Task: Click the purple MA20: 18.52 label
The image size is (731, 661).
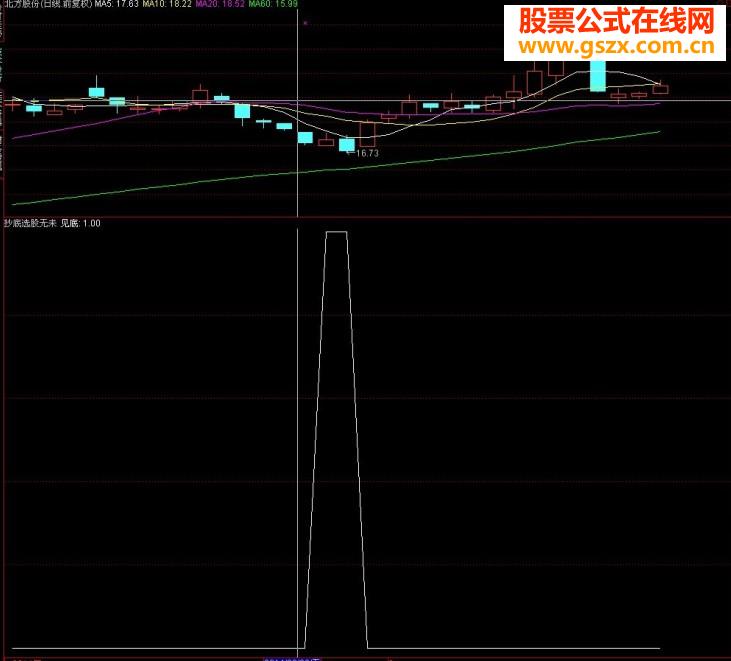Action: coord(220,4)
